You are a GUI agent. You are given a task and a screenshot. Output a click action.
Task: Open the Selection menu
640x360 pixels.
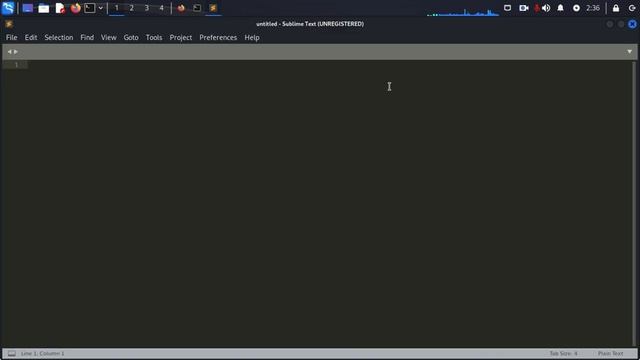pos(59,38)
